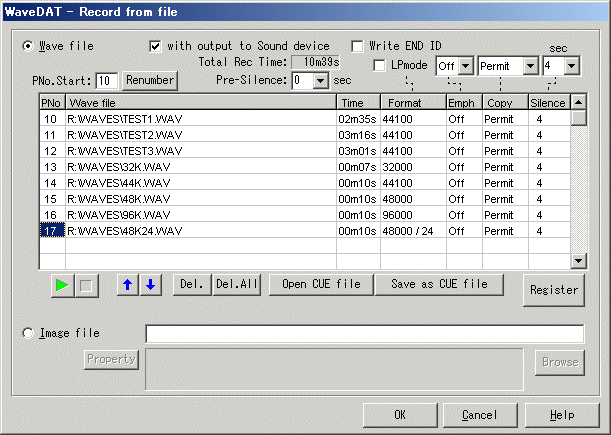Screen dimensions: 611x435
Task: Enable the Write END ID checkbox
Action: click(x=358, y=46)
